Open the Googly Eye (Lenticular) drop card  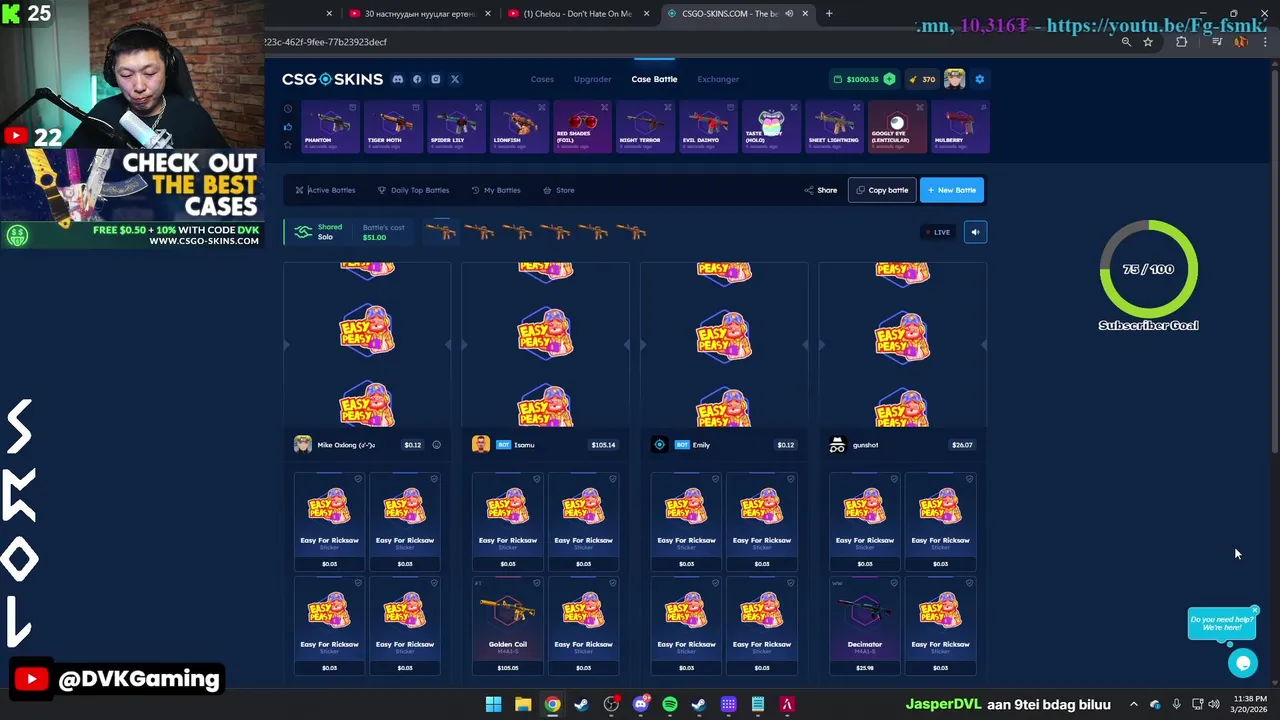click(897, 126)
